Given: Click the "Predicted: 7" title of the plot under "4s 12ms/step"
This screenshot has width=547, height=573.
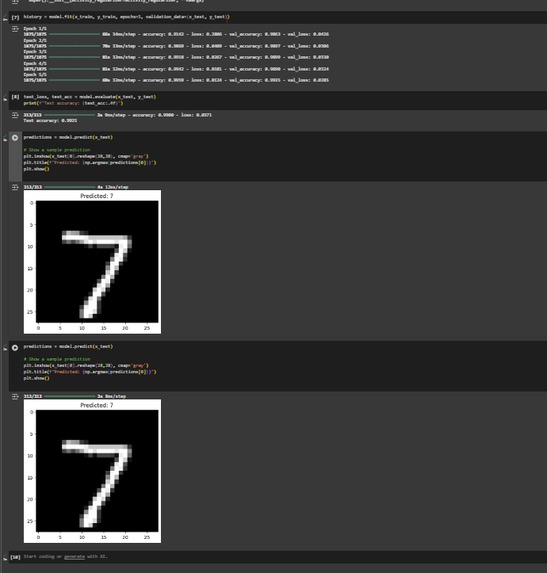Looking at the screenshot, I should [x=96, y=196].
